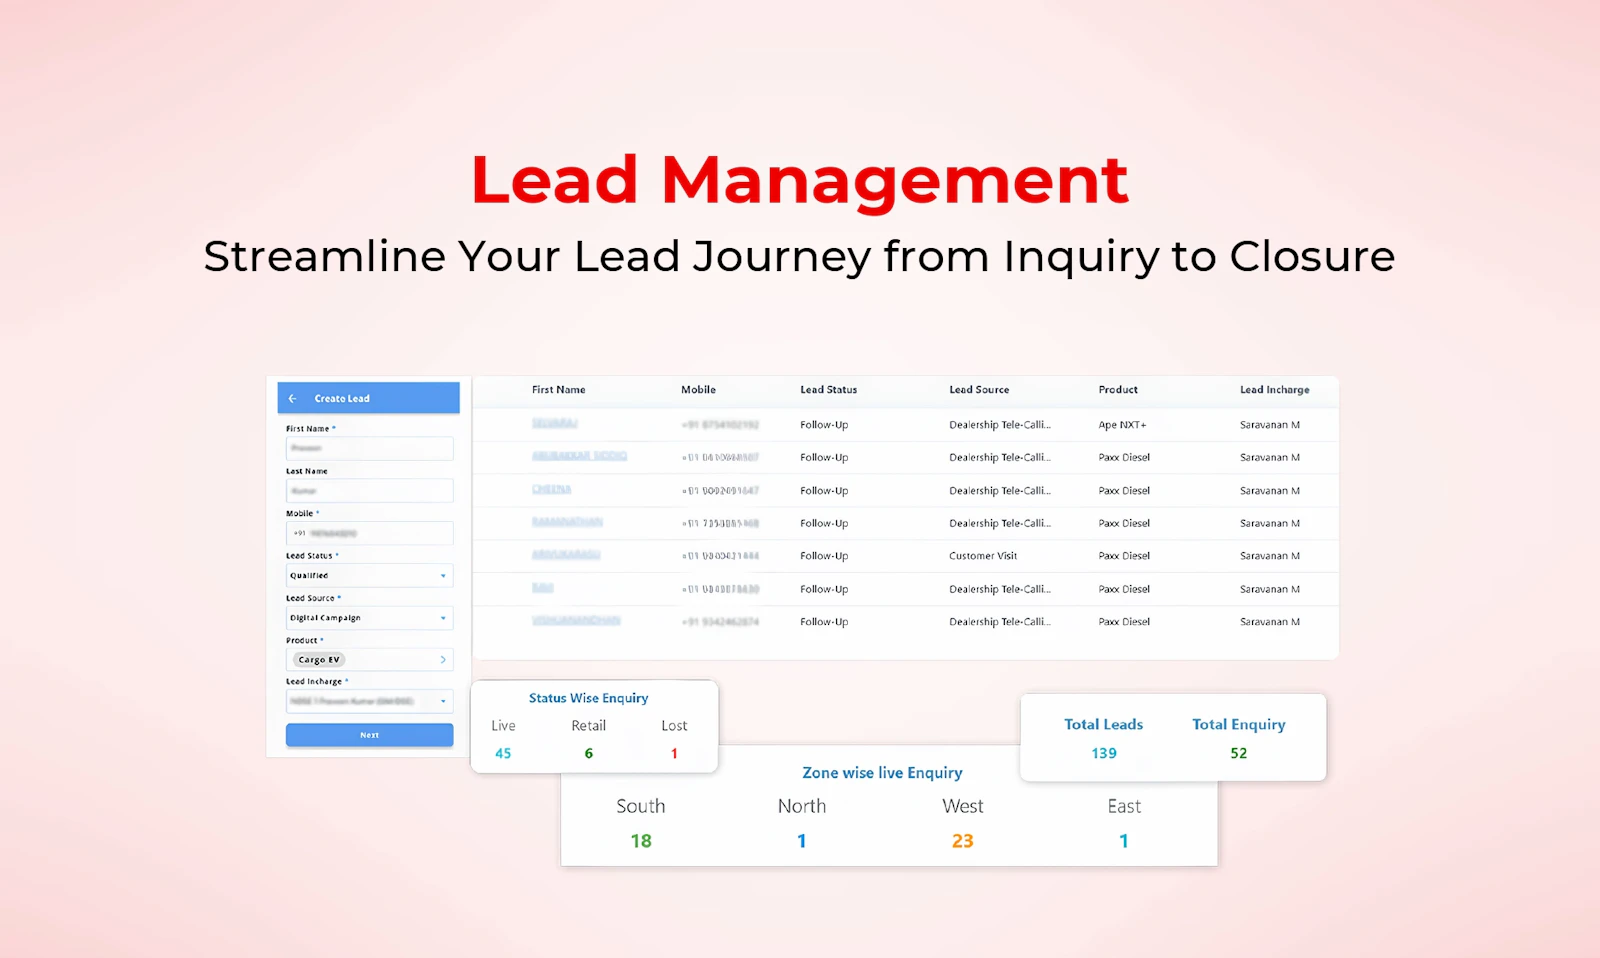
Task: Open the Lead Status Qualified dropdown
Action: click(369, 576)
